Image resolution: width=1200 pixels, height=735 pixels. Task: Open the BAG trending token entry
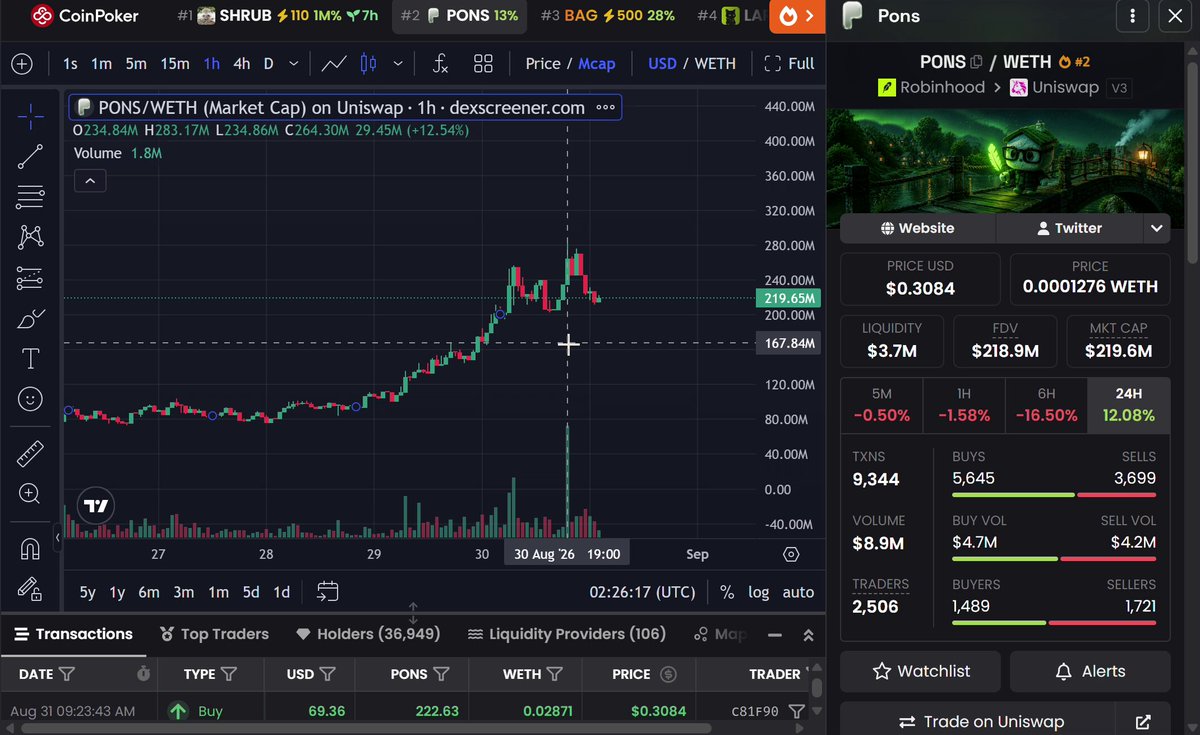(607, 16)
